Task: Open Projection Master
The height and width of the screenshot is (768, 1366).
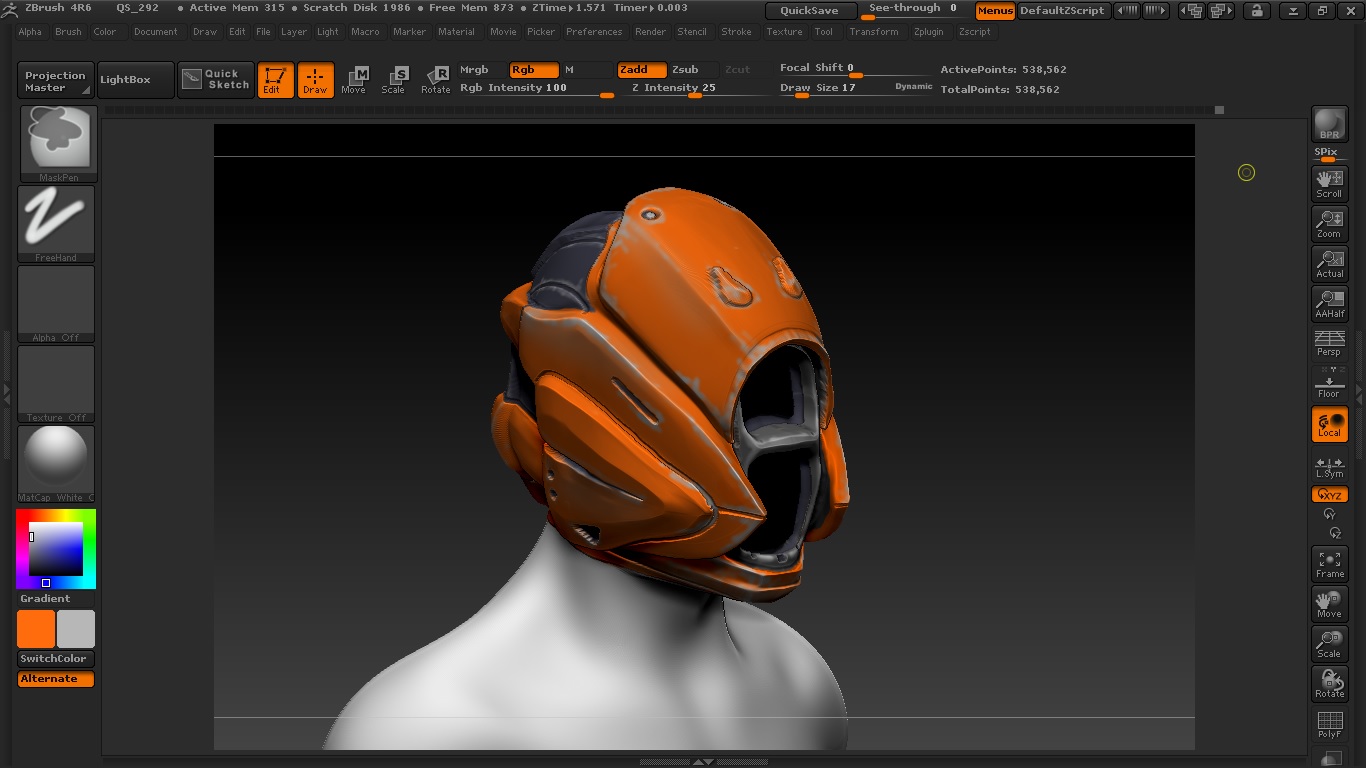Action: 56,81
